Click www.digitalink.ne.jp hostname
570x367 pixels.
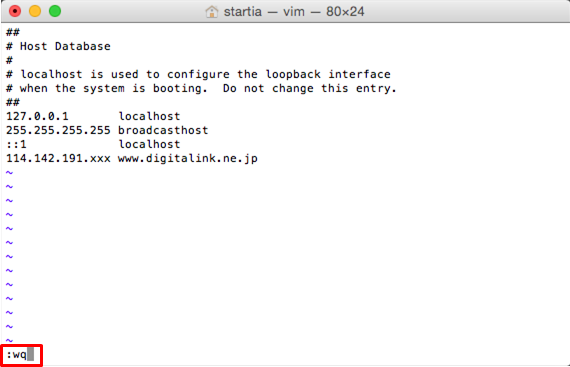[188, 158]
